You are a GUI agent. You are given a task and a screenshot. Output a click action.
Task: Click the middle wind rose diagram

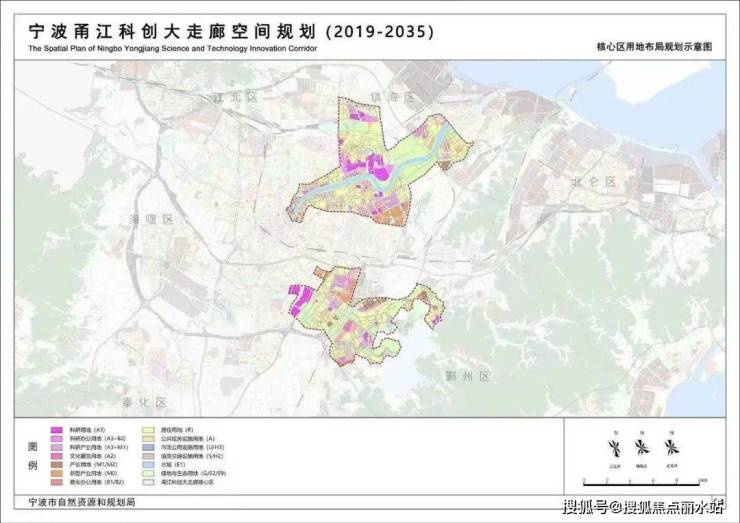coord(641,447)
